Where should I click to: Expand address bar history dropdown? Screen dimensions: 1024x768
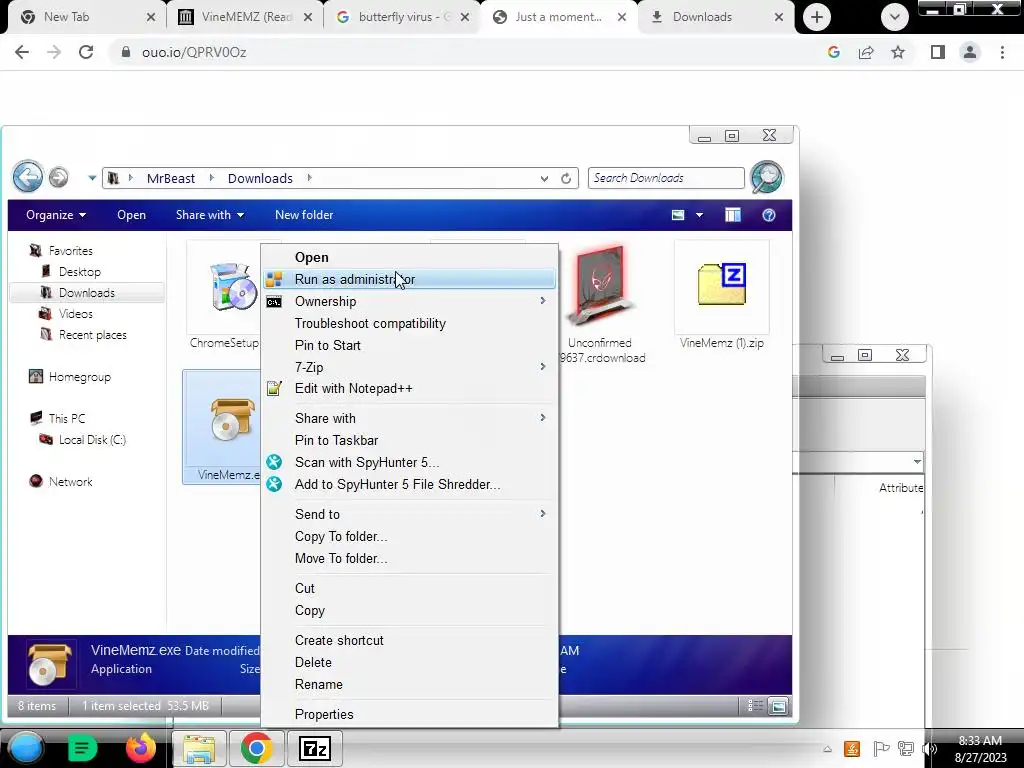click(544, 178)
